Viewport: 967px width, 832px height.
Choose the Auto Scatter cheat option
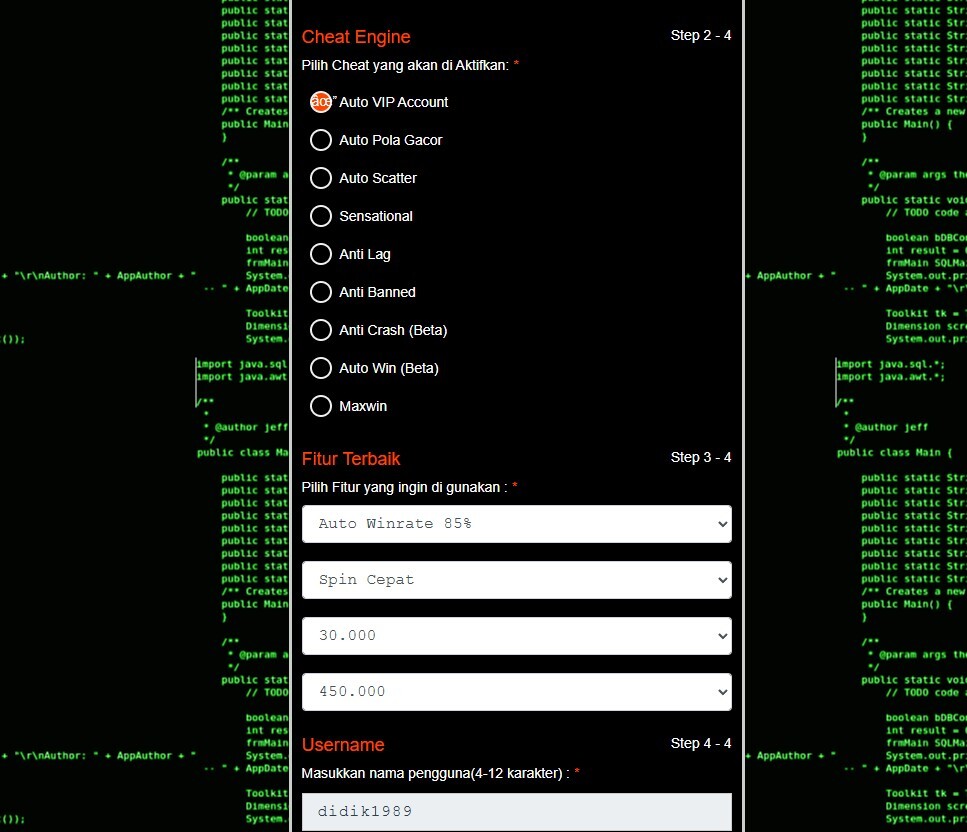(321, 178)
